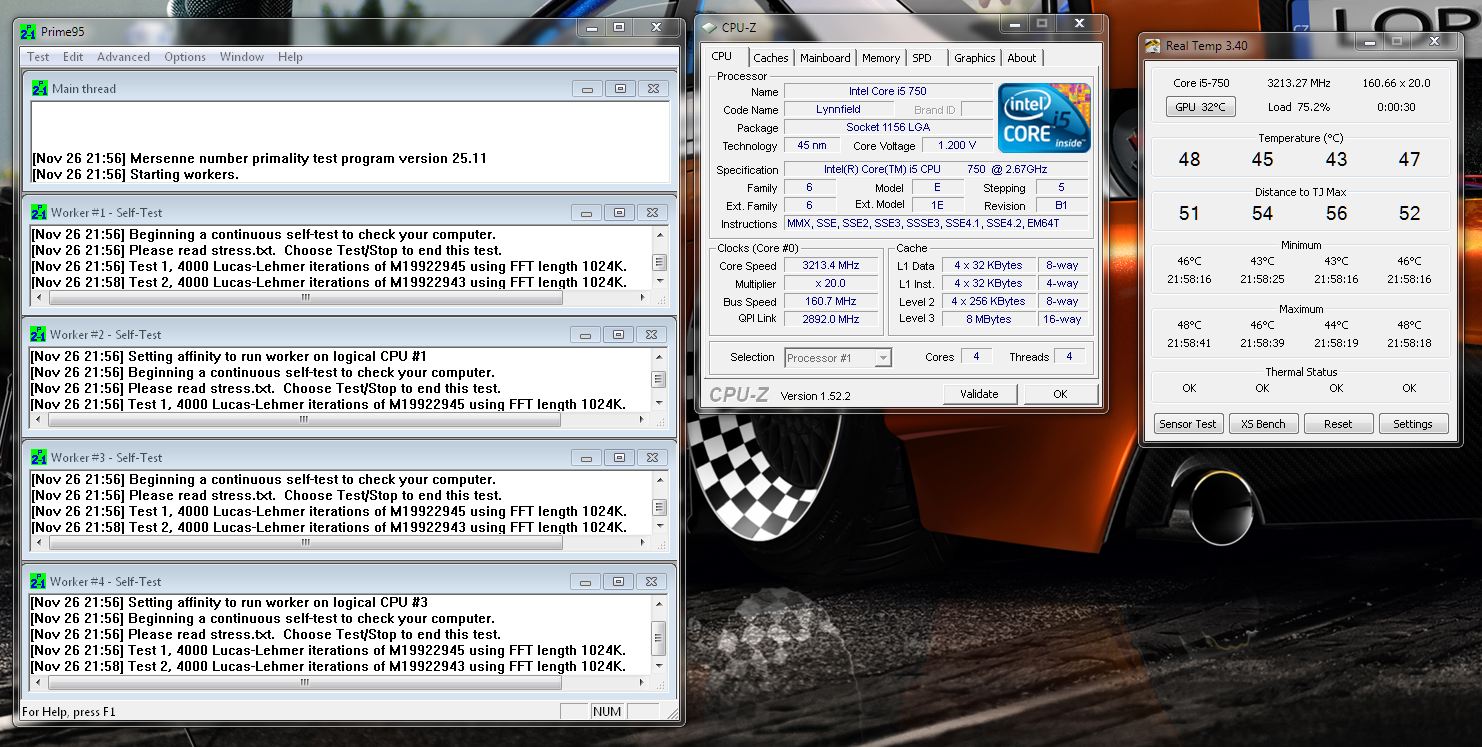Click the Multiplier x 20.0 value
1482x747 pixels.
pyautogui.click(x=830, y=283)
